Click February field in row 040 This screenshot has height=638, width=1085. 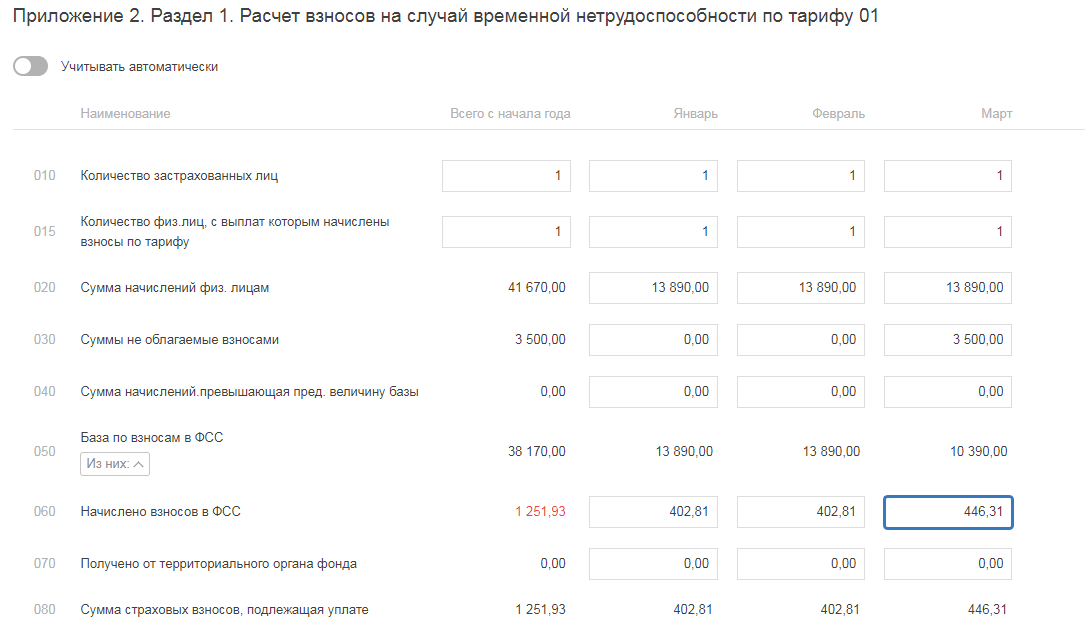(x=800, y=392)
